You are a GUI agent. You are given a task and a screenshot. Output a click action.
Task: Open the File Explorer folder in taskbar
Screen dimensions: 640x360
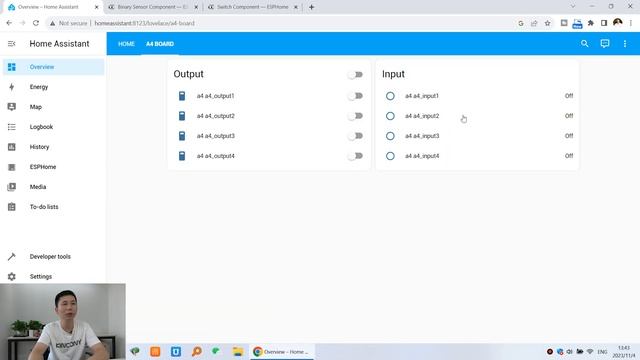coord(238,351)
